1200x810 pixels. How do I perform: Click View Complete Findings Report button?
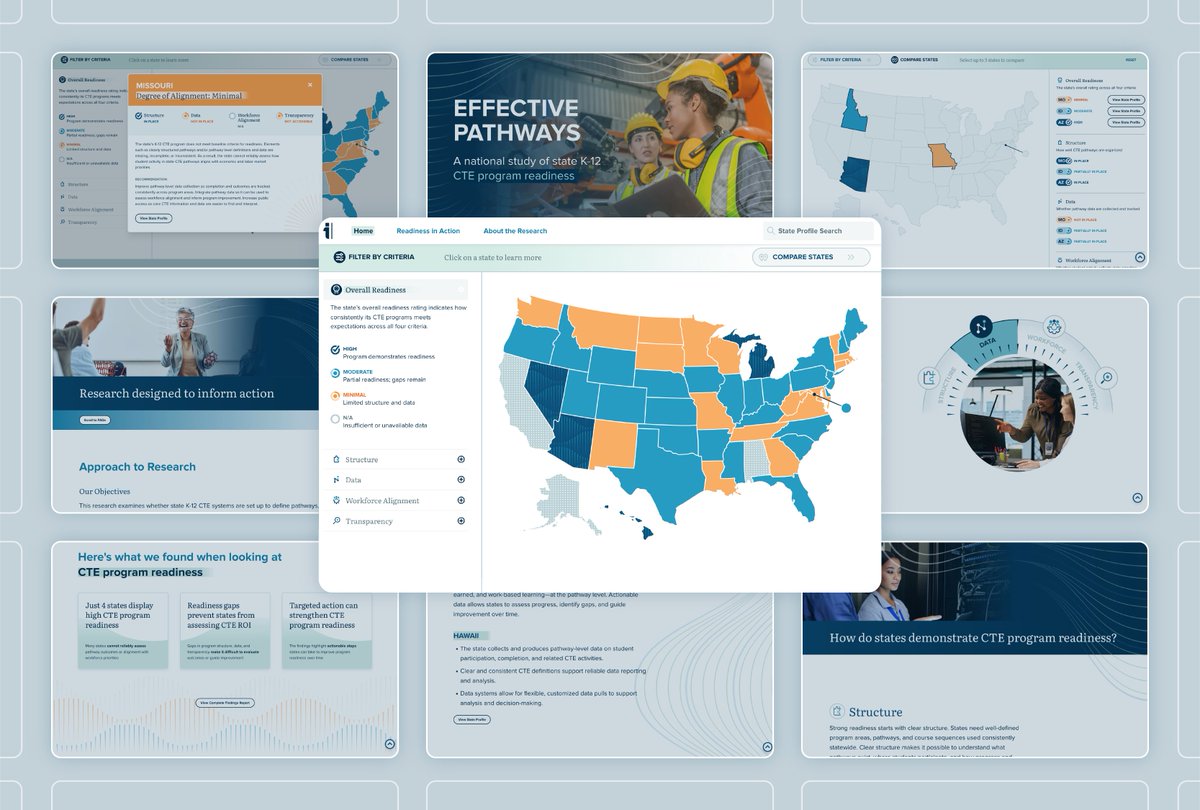[226, 703]
